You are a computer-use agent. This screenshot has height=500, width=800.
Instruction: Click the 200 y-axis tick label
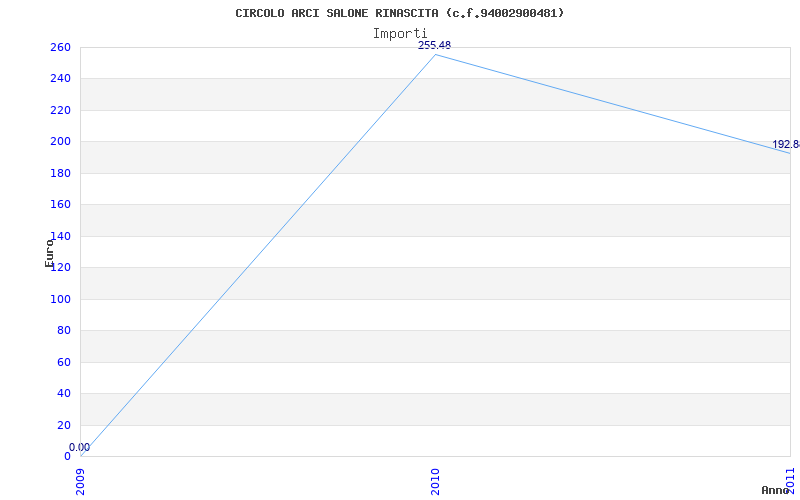(60, 142)
